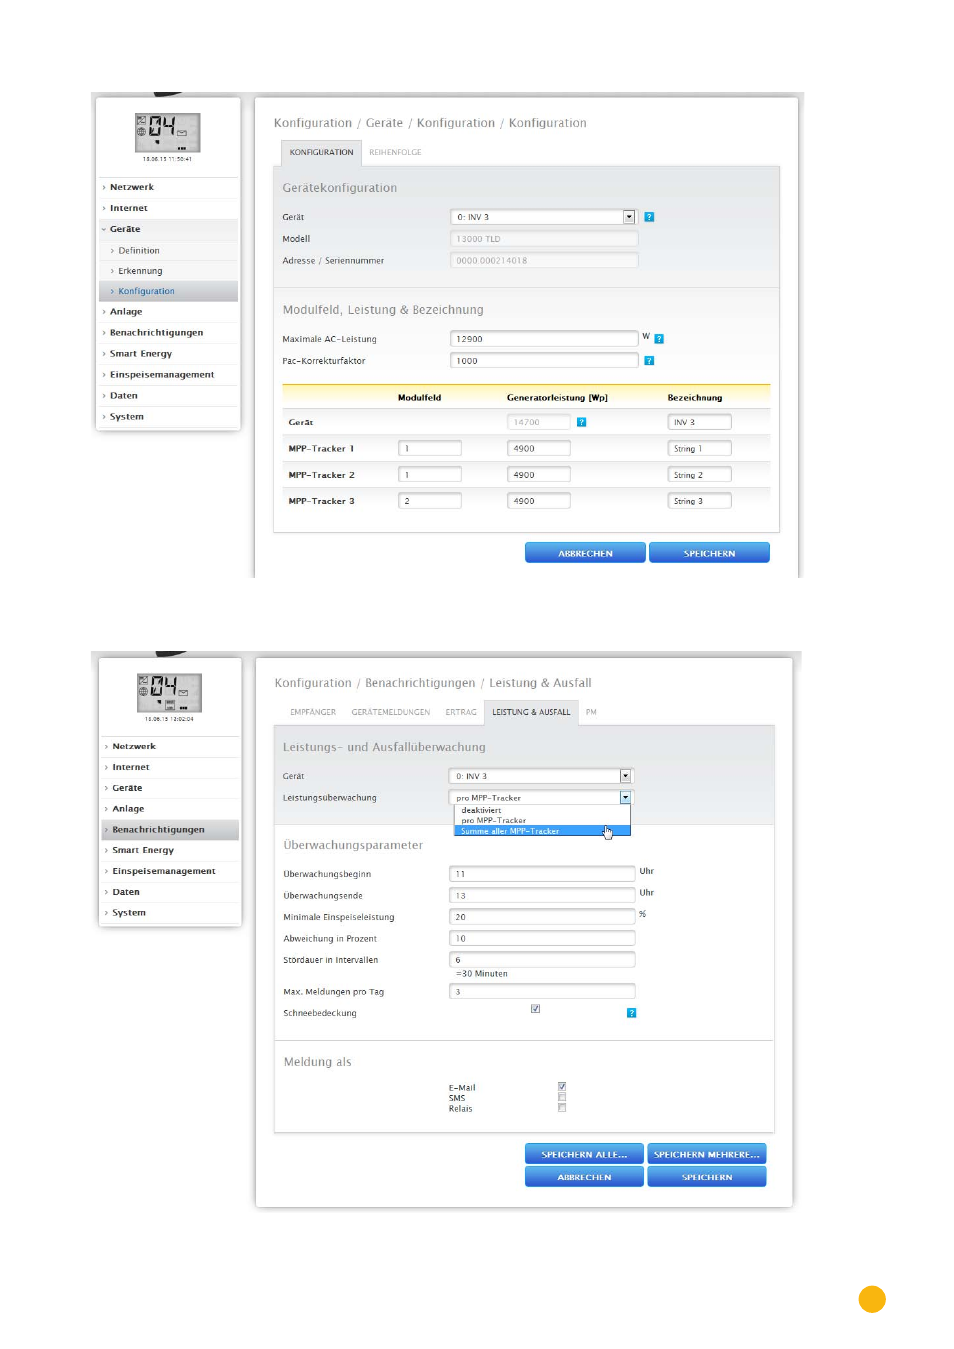Click the Überwachungsbeginn input field
This screenshot has width=954, height=1349.
541,874
